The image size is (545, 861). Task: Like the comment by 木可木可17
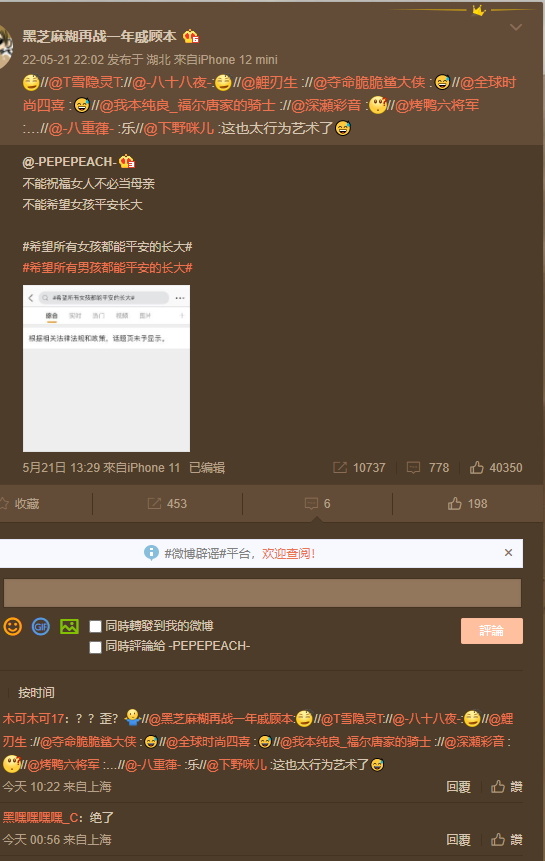click(x=506, y=787)
